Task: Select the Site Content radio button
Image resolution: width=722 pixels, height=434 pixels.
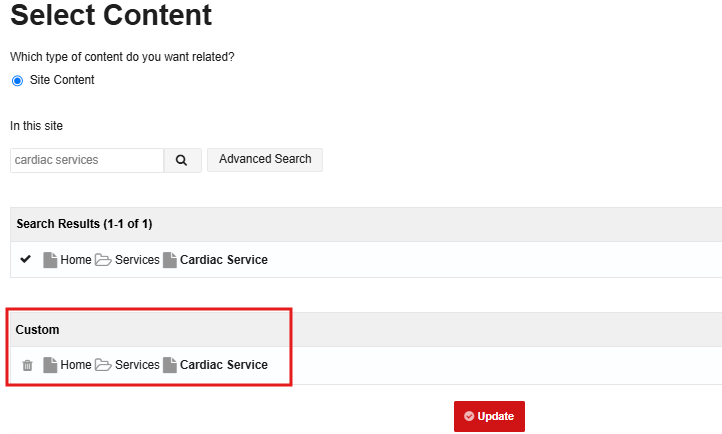Action: coord(17,81)
